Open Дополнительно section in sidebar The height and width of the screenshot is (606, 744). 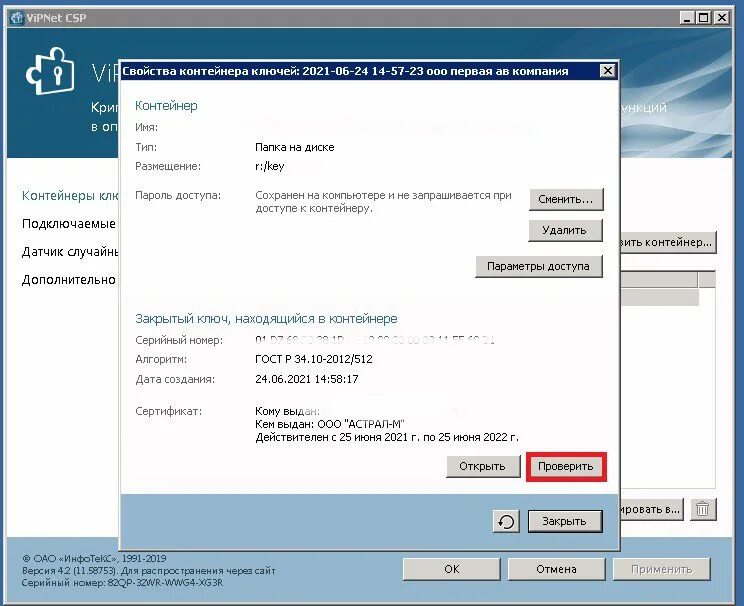(69, 280)
